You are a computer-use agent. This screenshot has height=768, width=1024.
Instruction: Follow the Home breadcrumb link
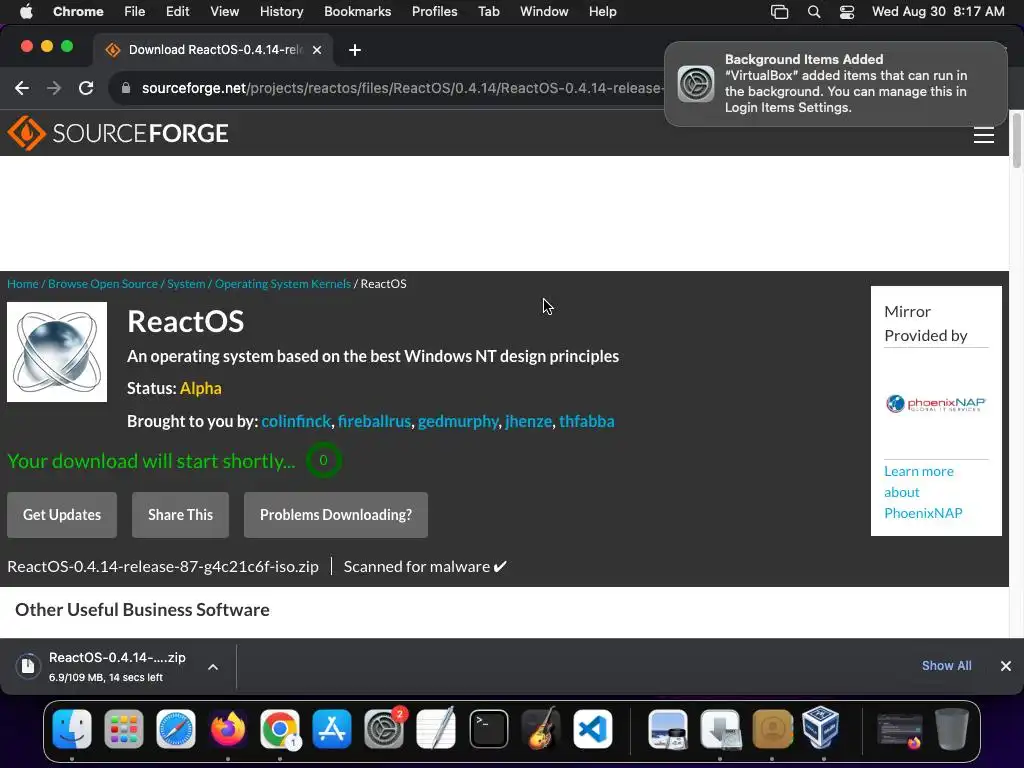pos(23,283)
